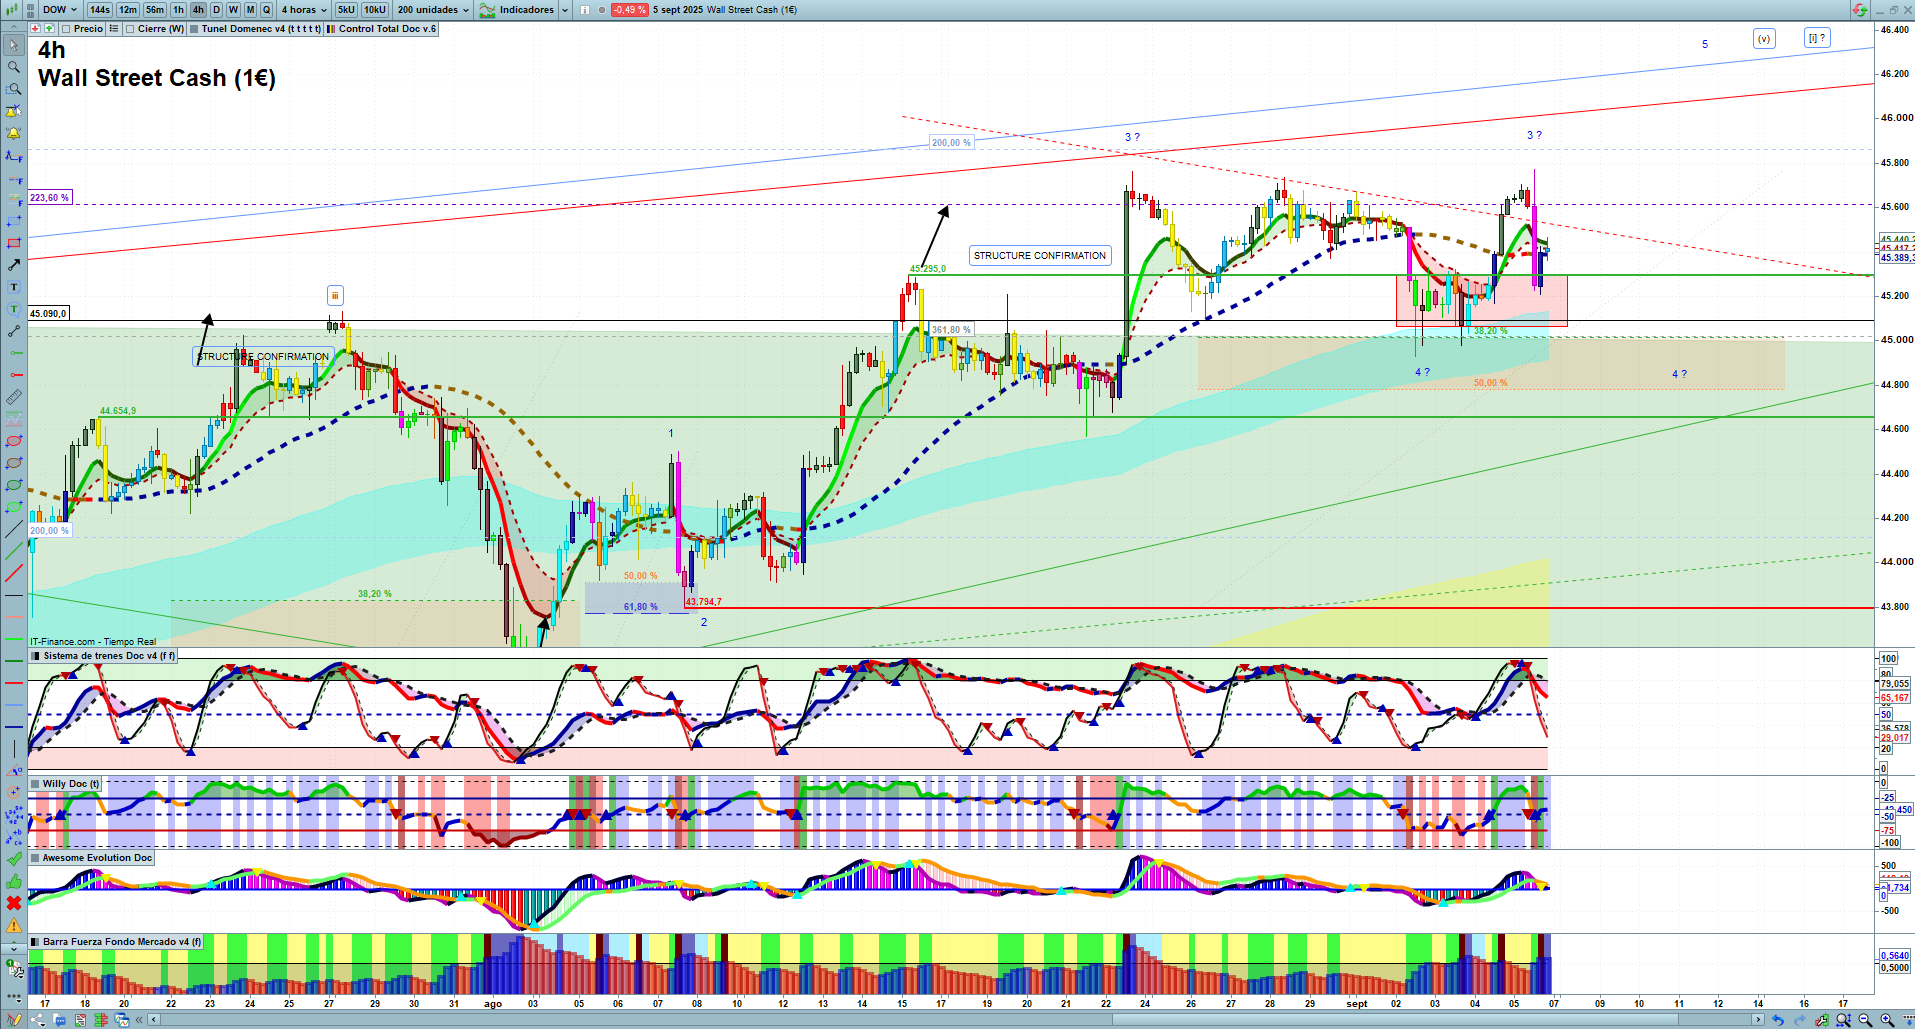The height and width of the screenshot is (1029, 1915).
Task: Select the red rectangle drawing tool
Action: pyautogui.click(x=14, y=243)
